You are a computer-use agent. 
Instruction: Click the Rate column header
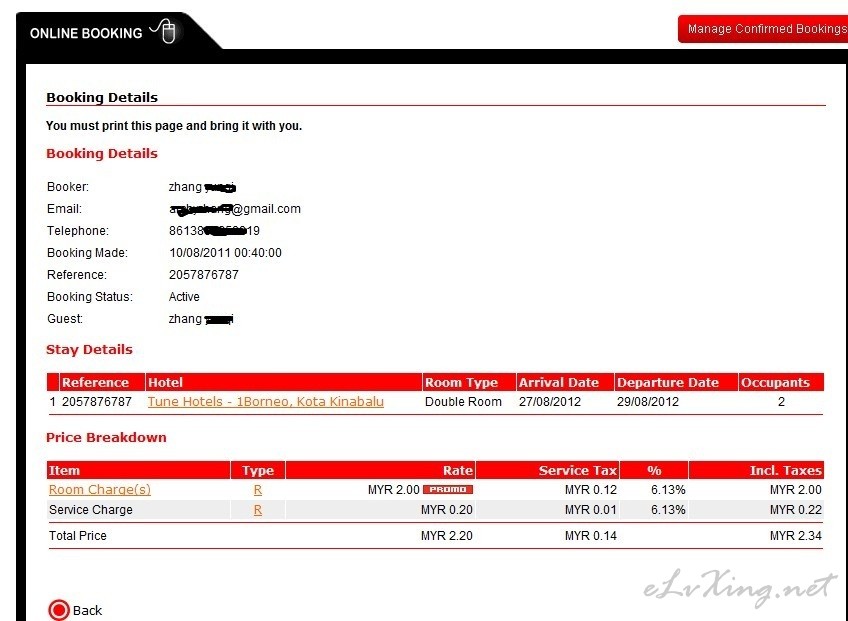click(380, 471)
